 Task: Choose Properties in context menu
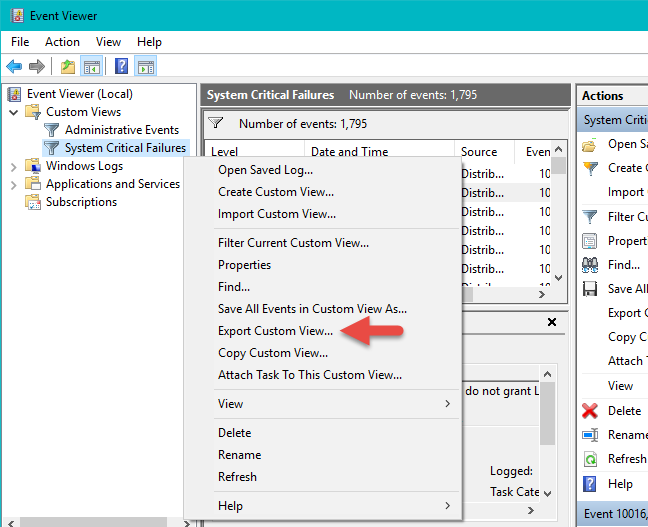click(245, 265)
